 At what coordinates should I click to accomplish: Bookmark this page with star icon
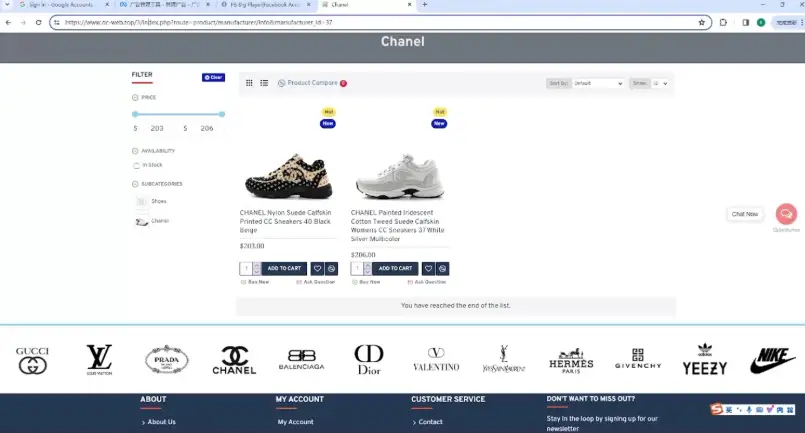click(x=702, y=21)
